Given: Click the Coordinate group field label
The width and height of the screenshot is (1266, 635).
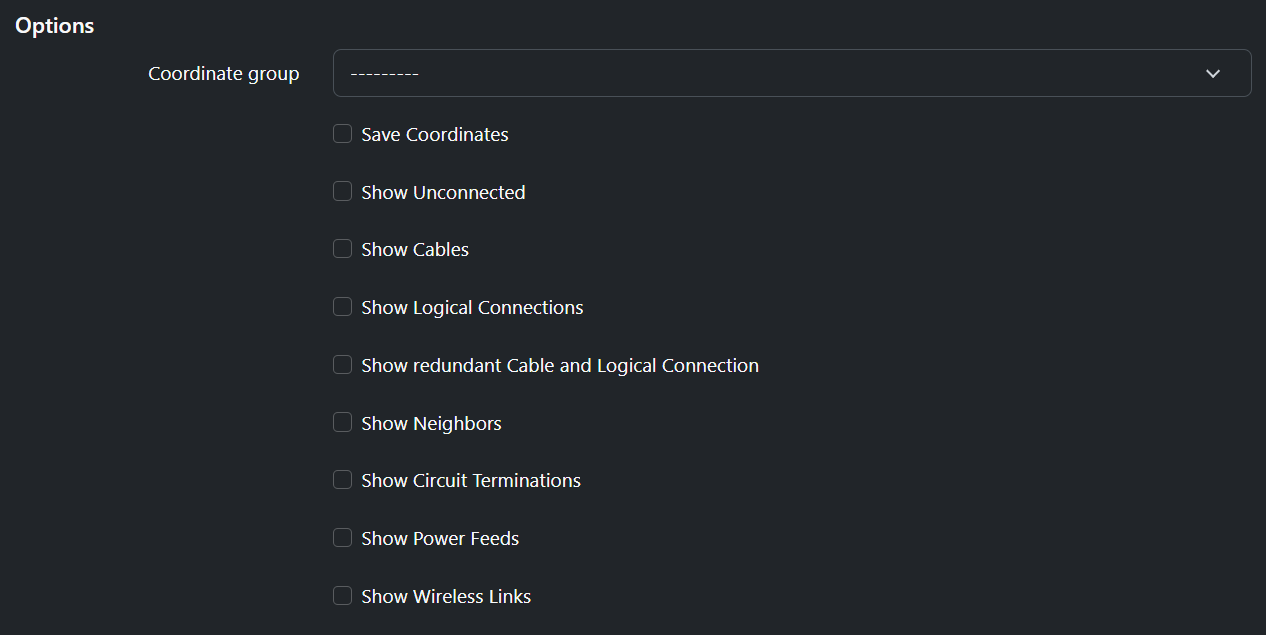Looking at the screenshot, I should tap(223, 73).
